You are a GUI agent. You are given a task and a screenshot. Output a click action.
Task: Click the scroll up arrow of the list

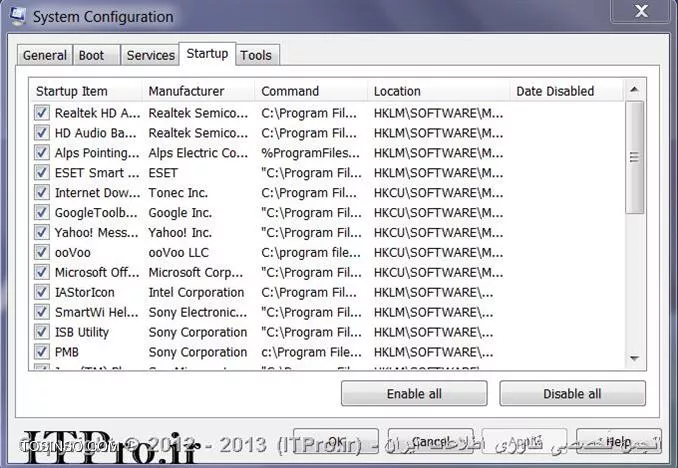click(x=634, y=90)
